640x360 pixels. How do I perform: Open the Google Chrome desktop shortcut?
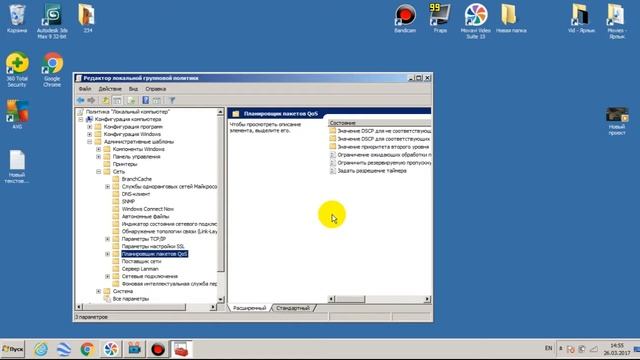click(52, 69)
